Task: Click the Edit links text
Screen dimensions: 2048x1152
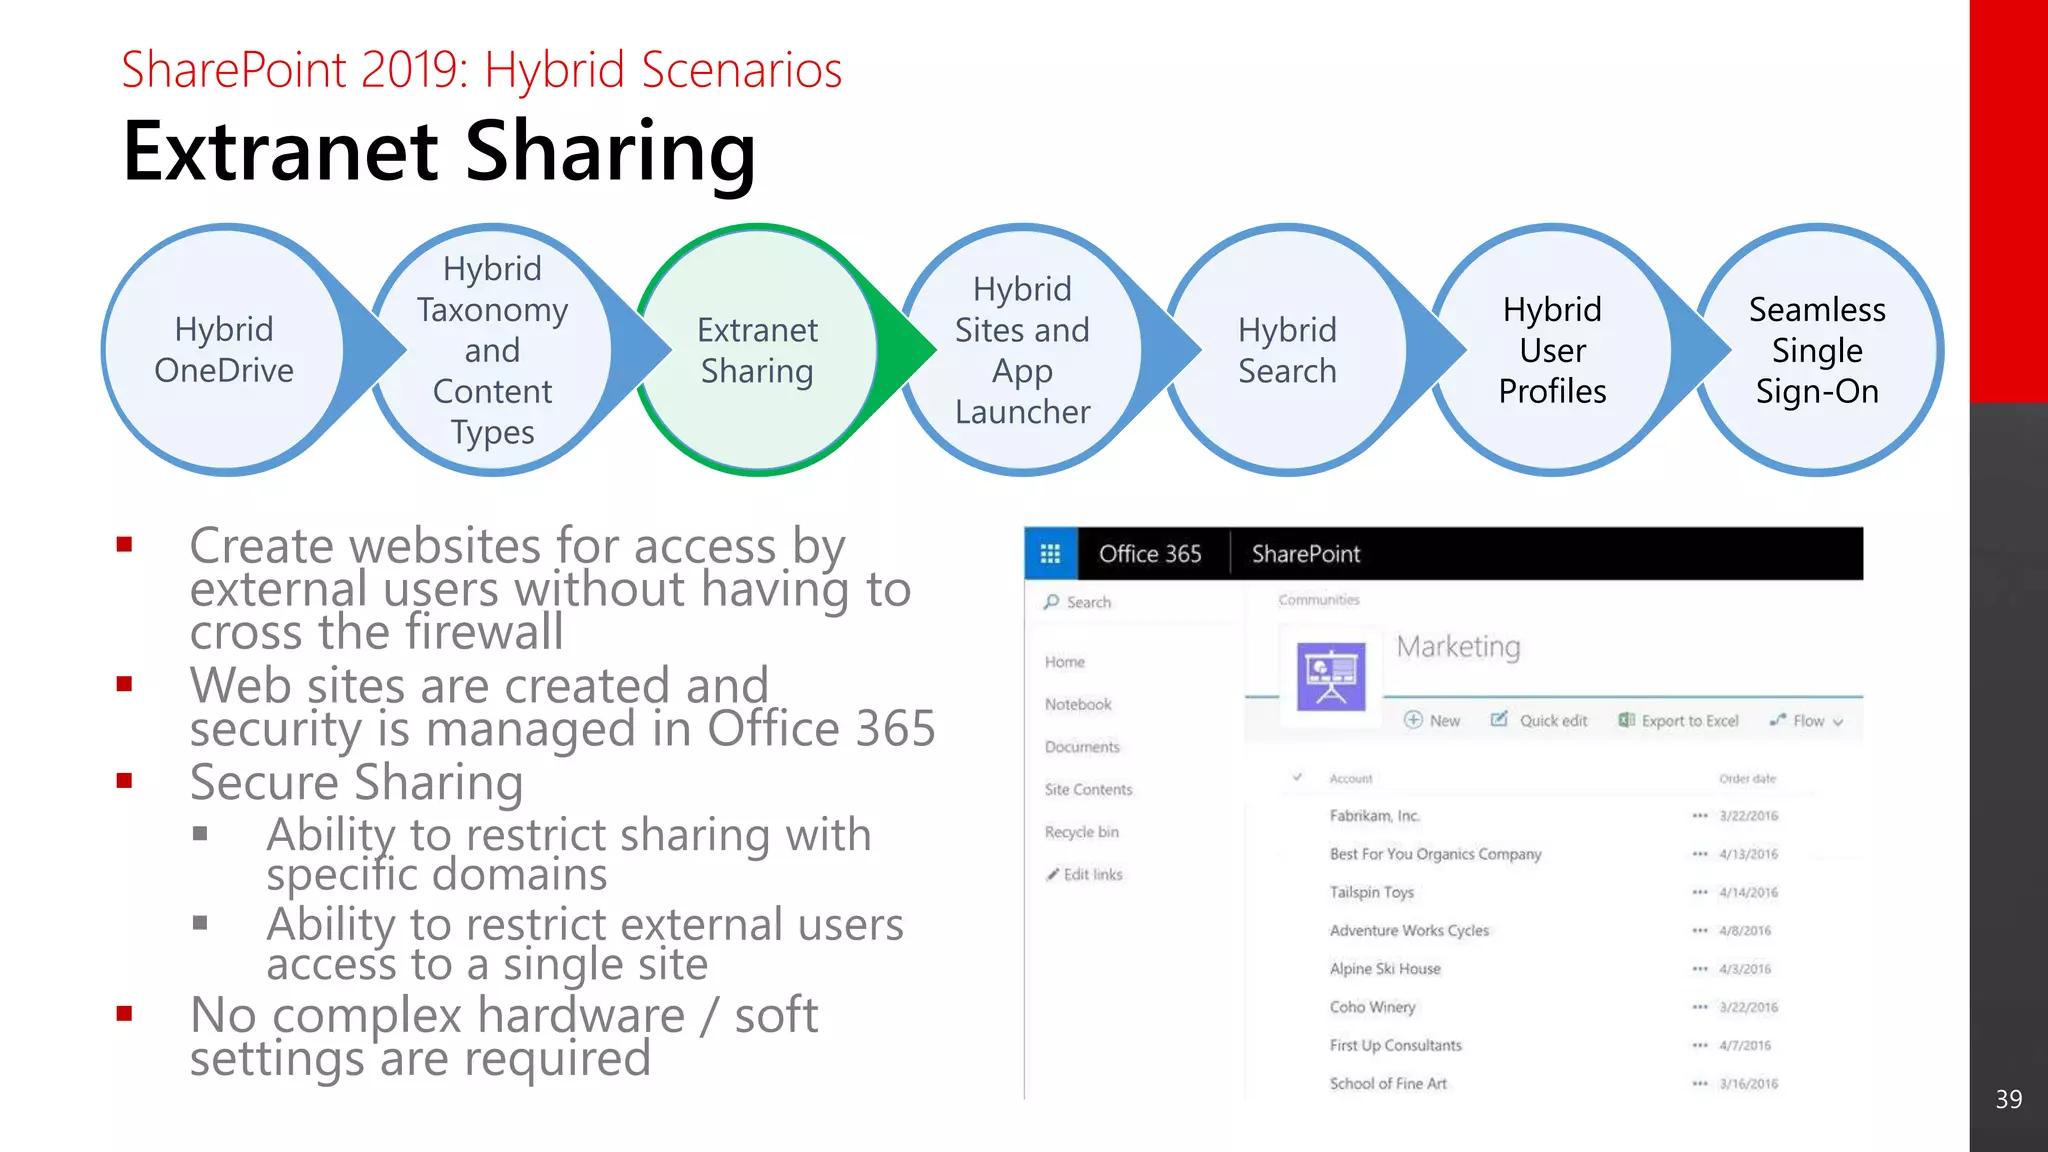Action: tap(1093, 874)
